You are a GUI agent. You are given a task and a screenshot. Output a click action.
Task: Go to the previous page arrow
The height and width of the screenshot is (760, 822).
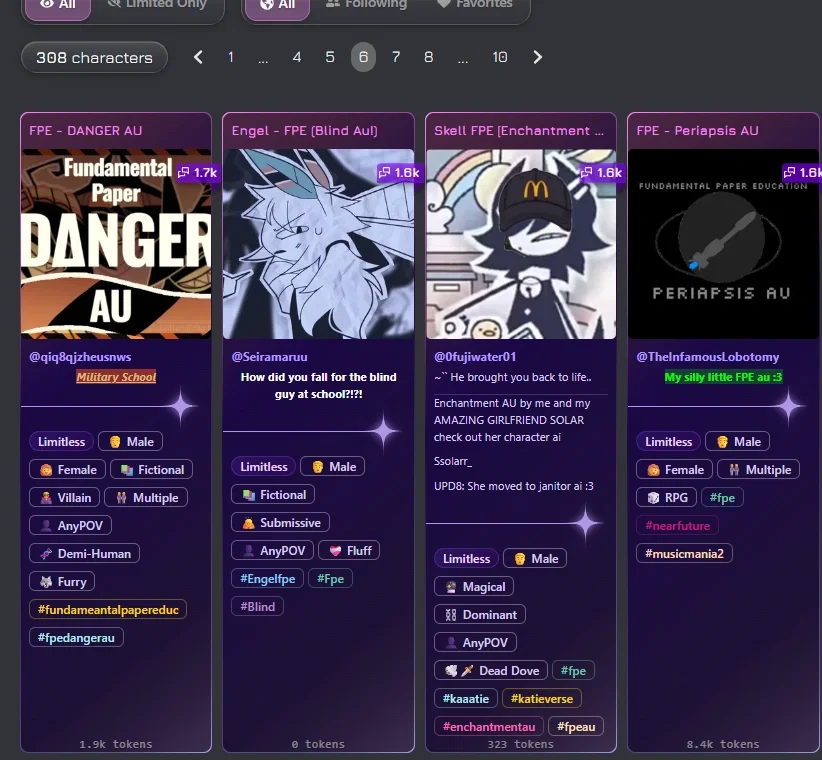(198, 57)
